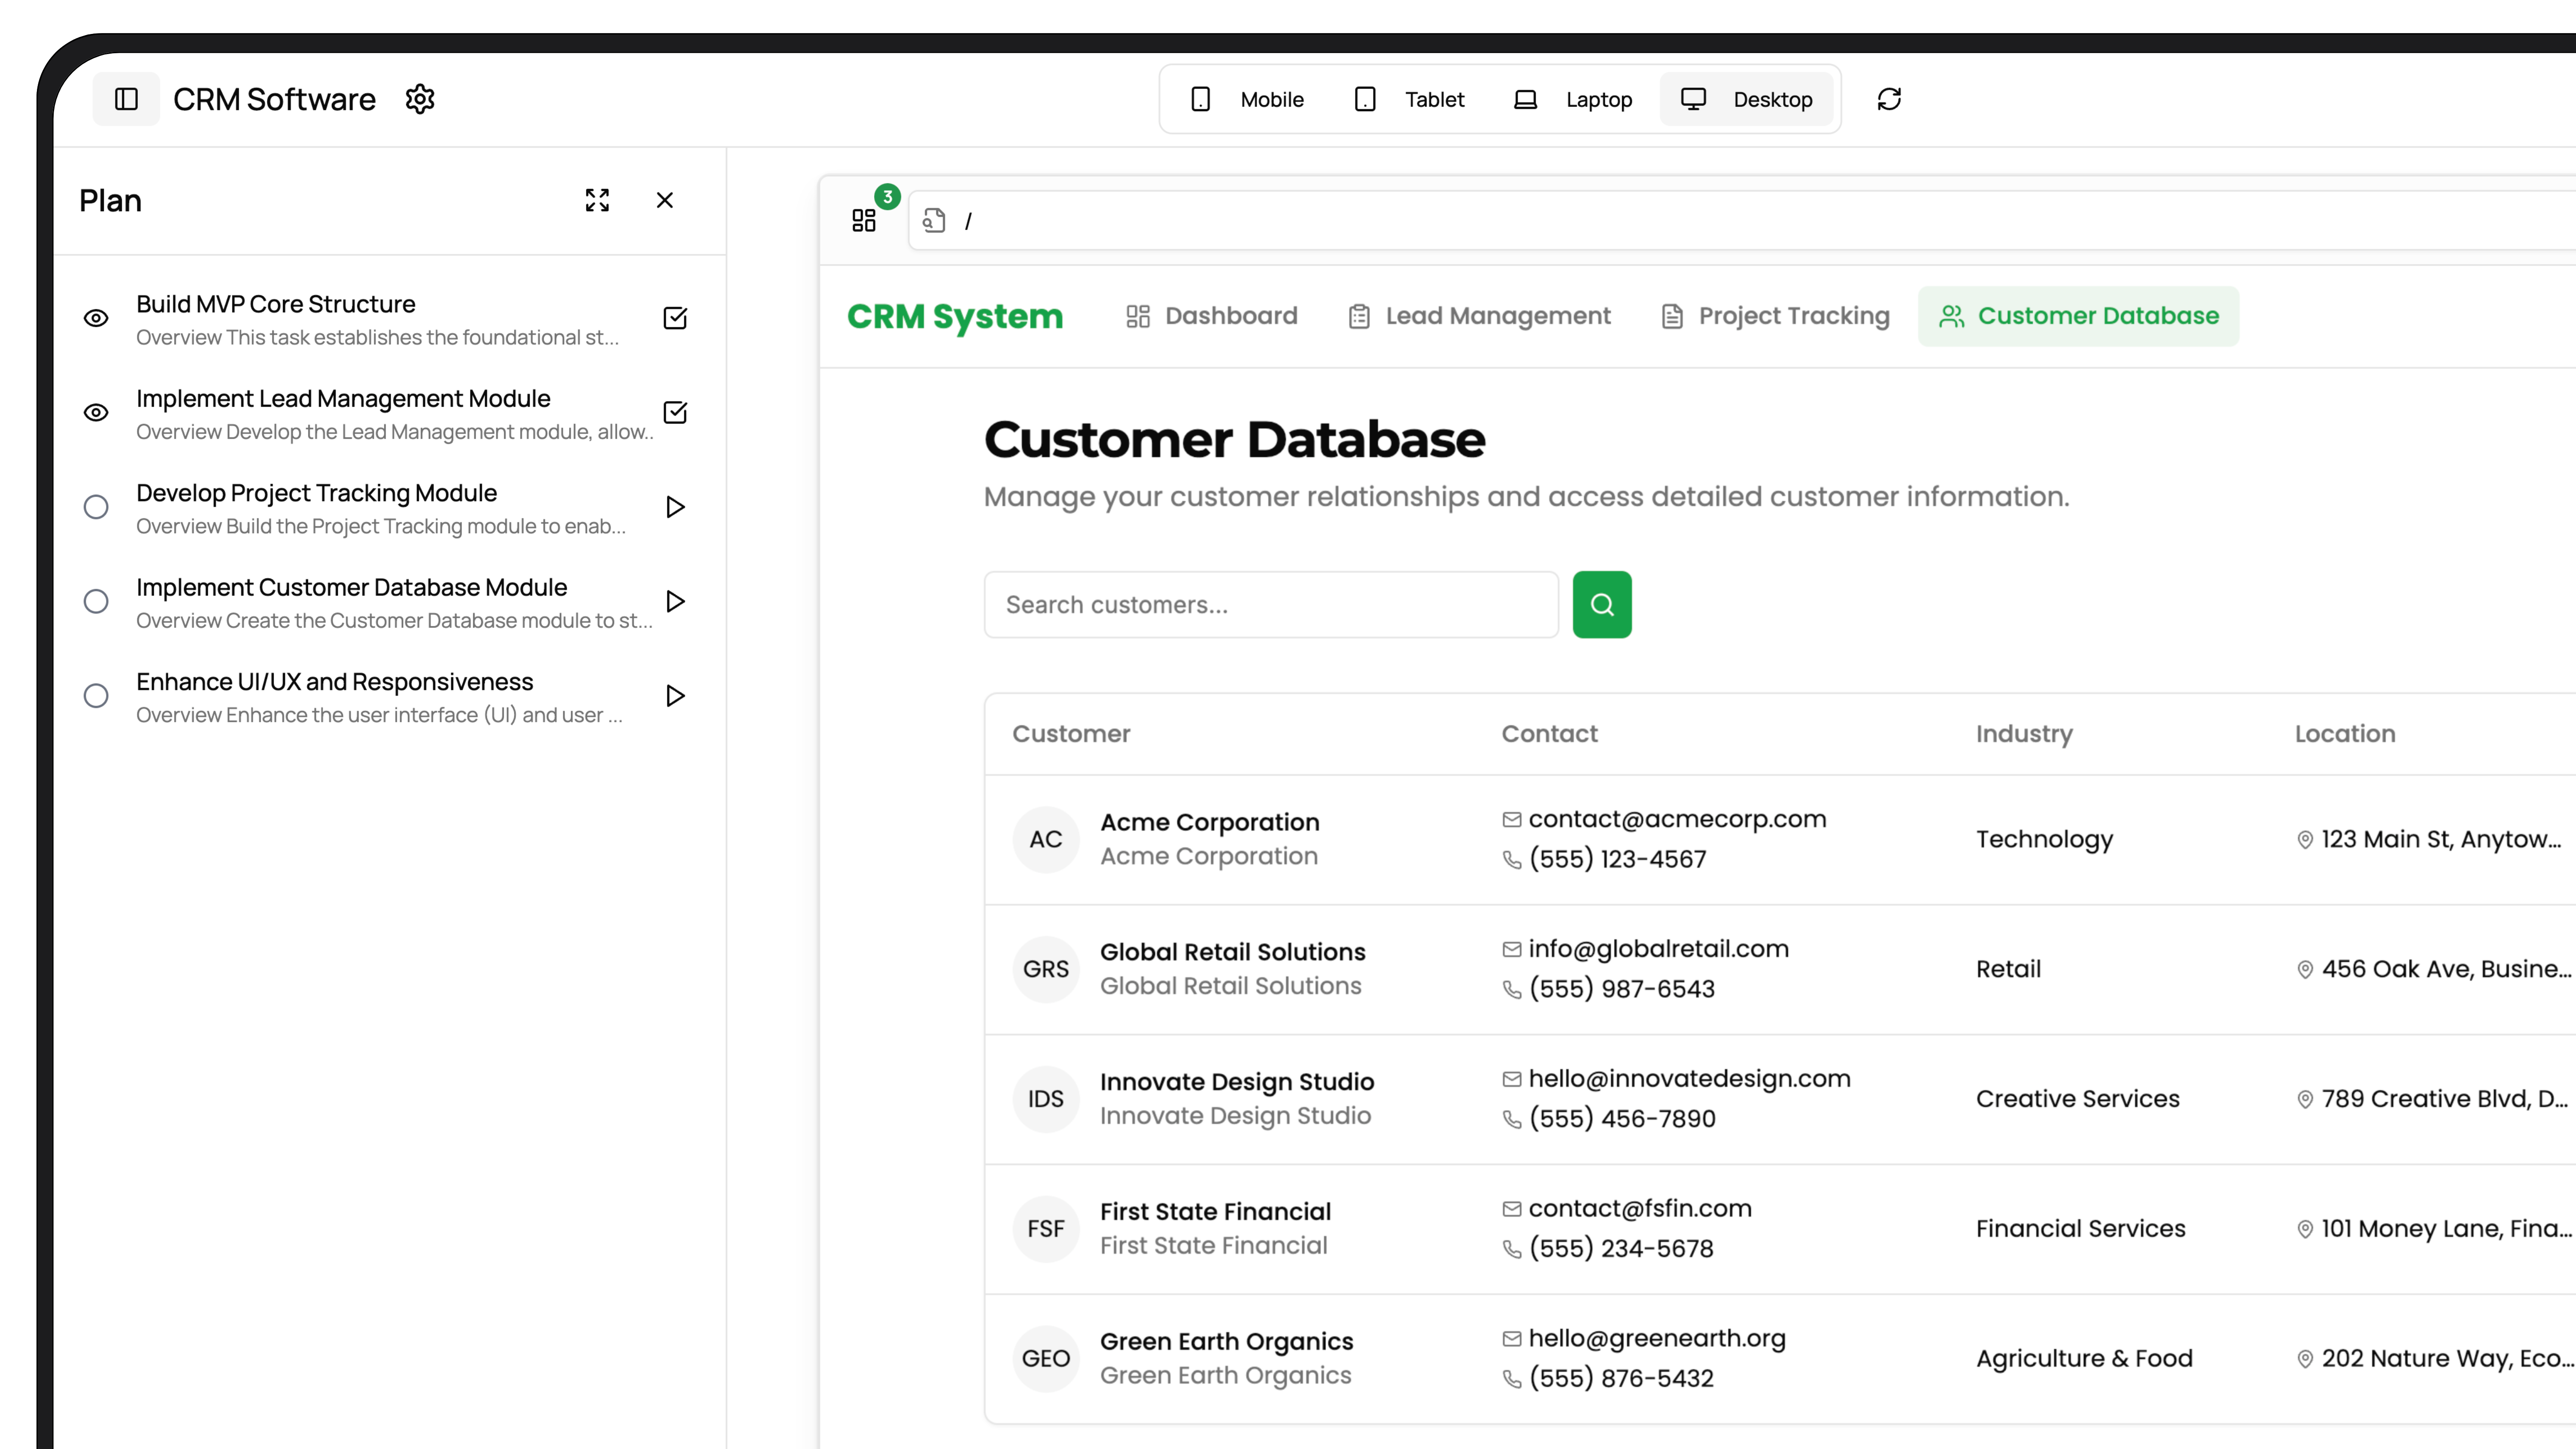Switch to the Lead Management tab
The height and width of the screenshot is (1449, 2576).
click(1479, 316)
